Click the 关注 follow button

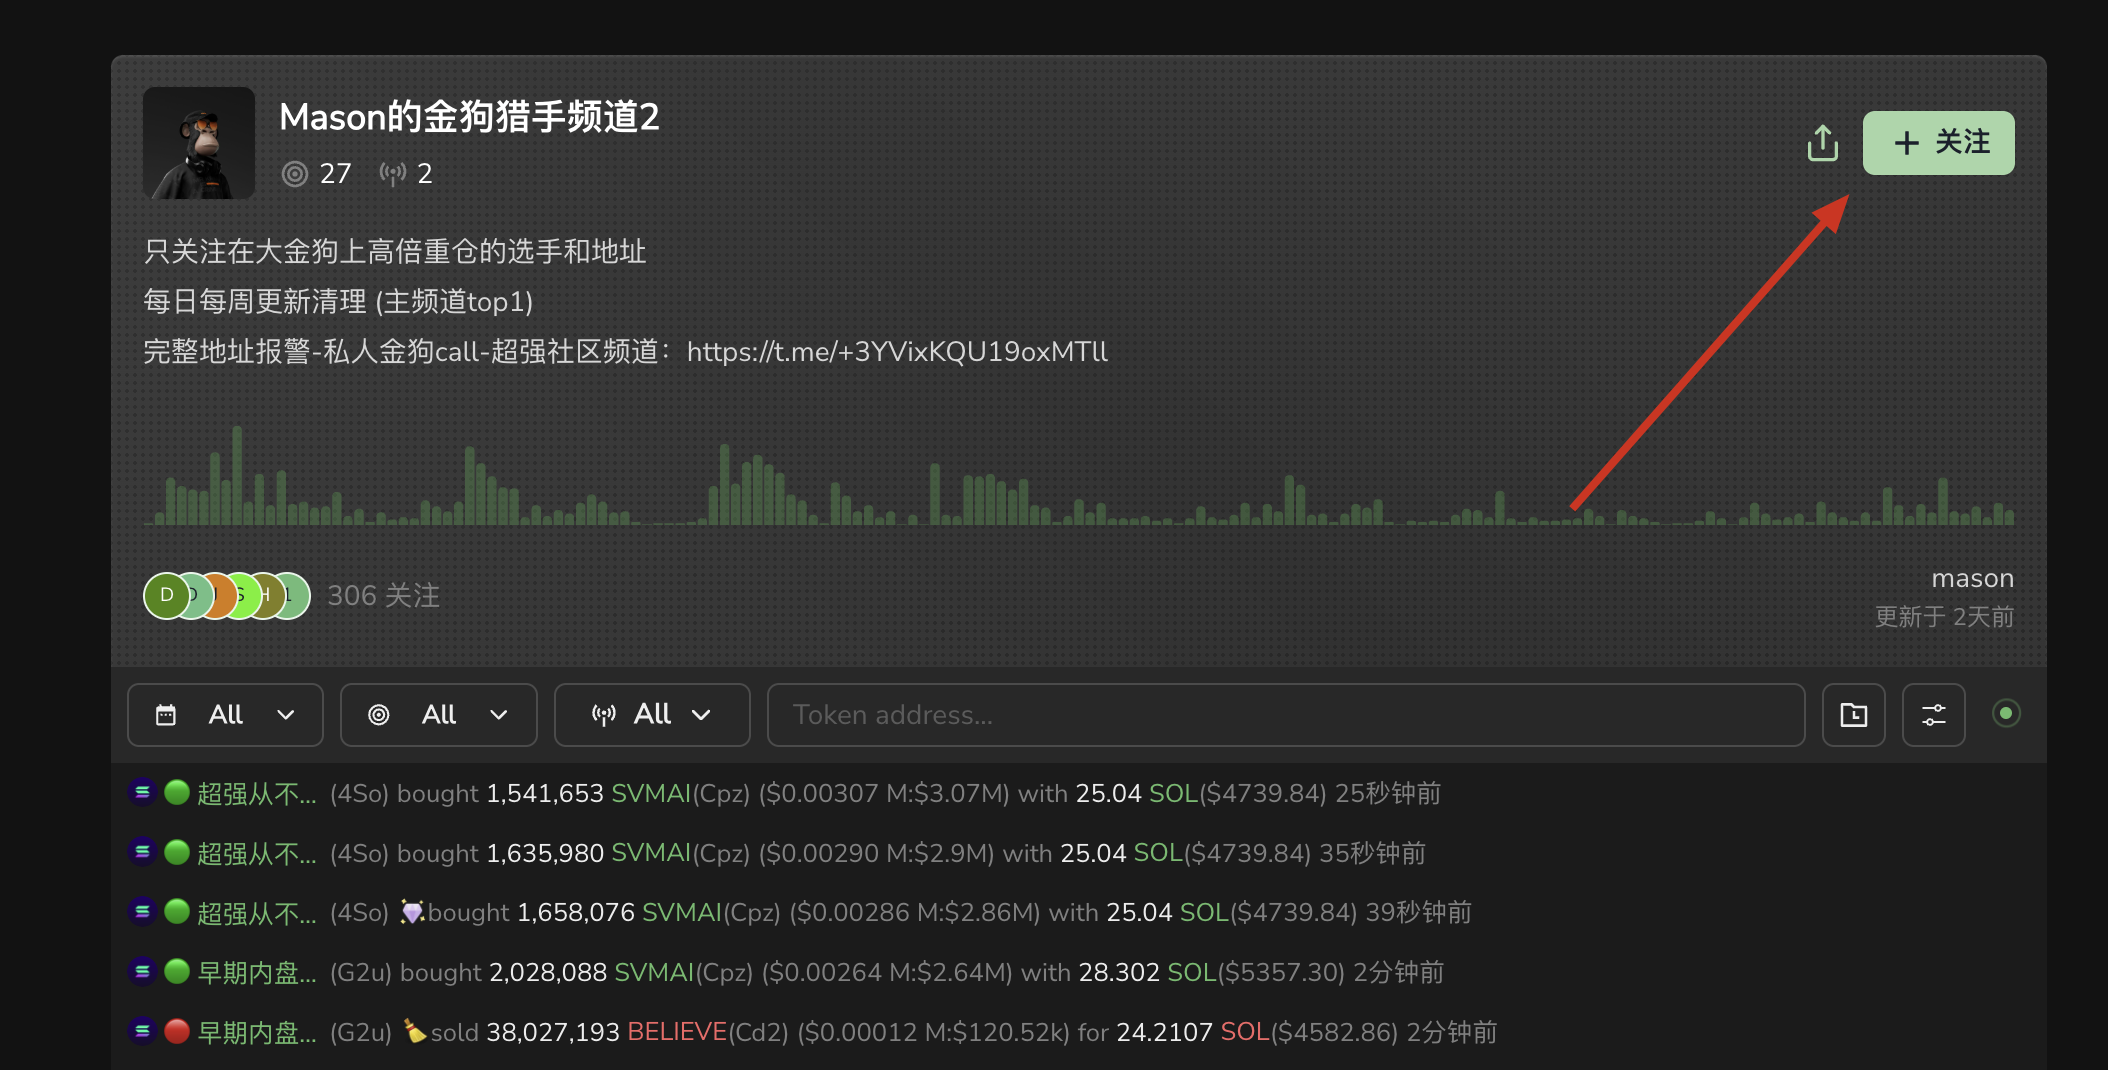coord(1938,143)
